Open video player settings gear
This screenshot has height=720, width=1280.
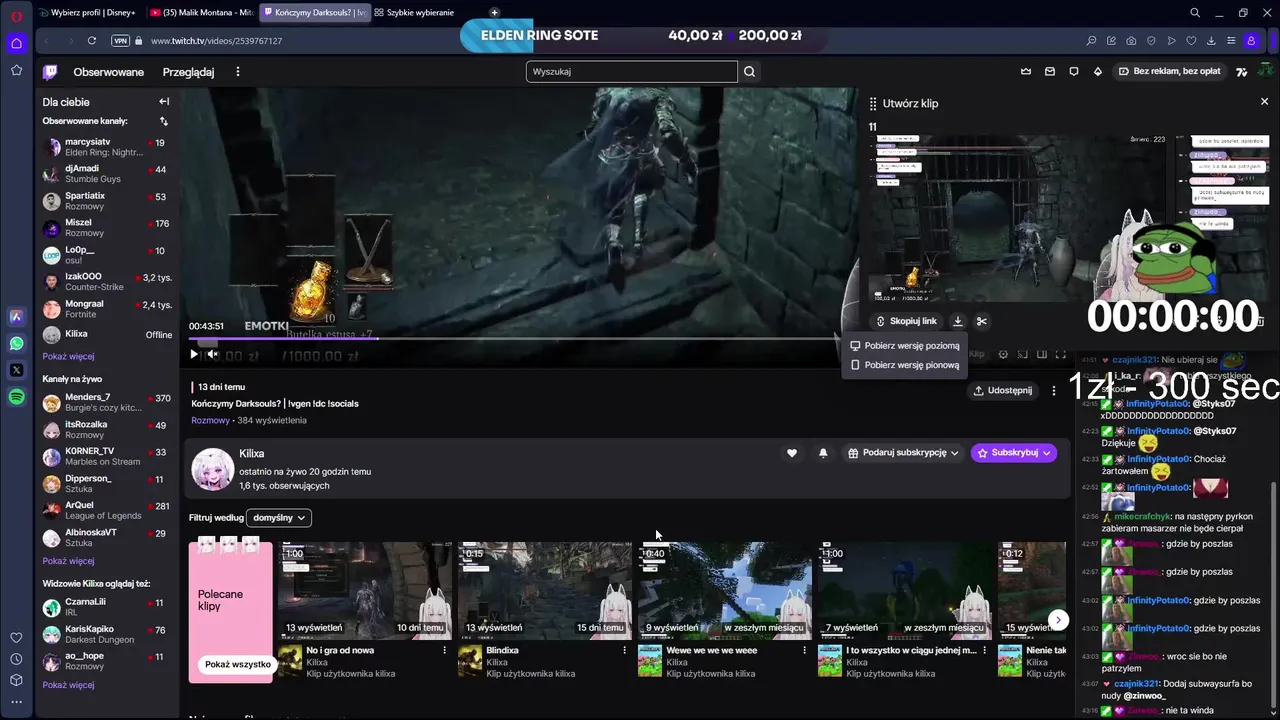(1003, 355)
